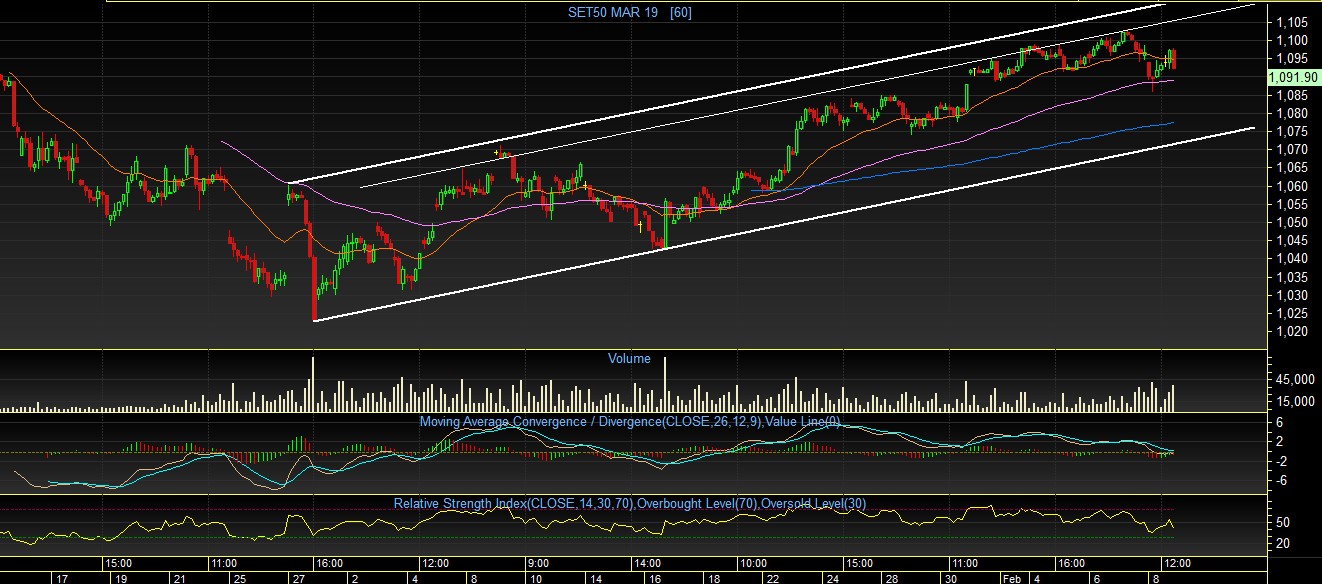
Task: Select the Moving Average Convergence / Divergence indicator title
Action: point(630,422)
